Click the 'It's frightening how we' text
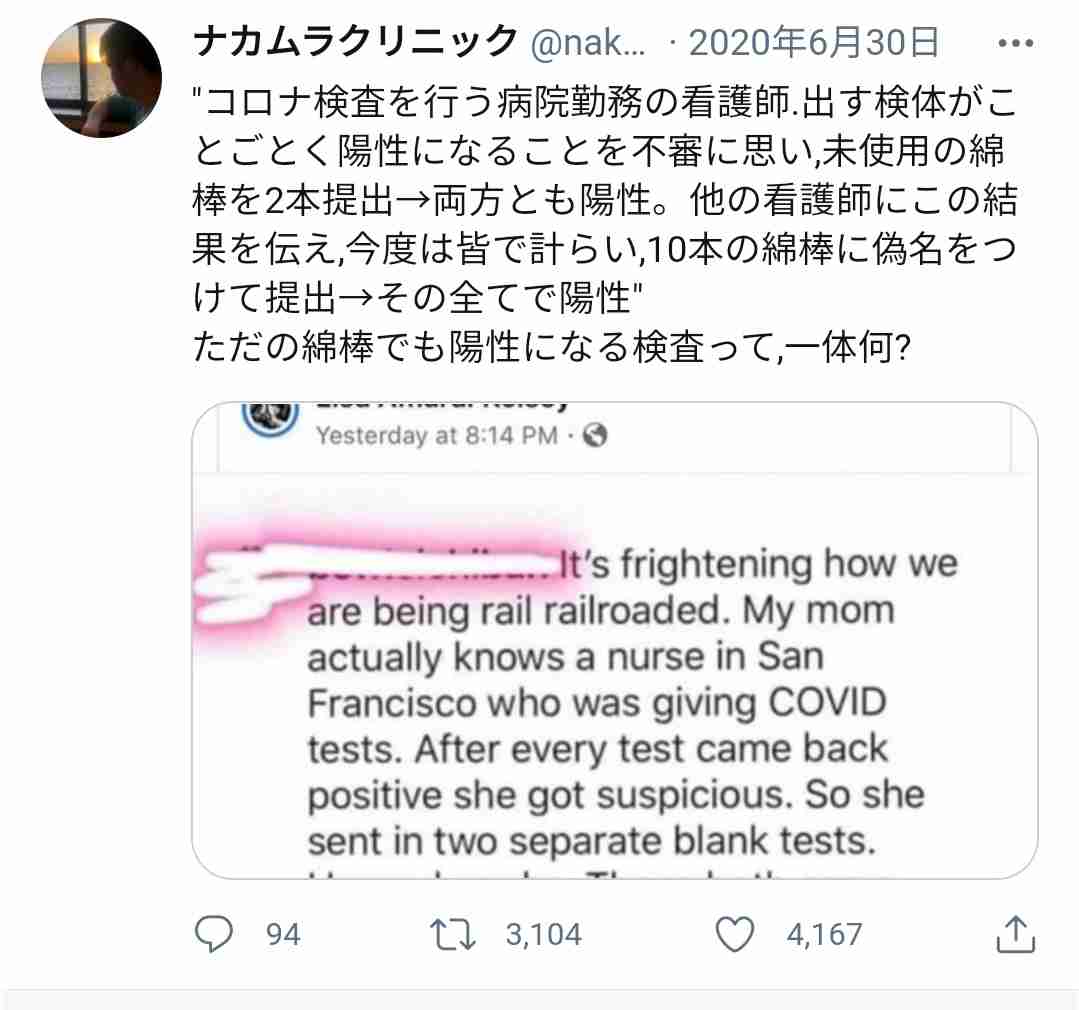The width and height of the screenshot is (1079, 1010). point(758,566)
